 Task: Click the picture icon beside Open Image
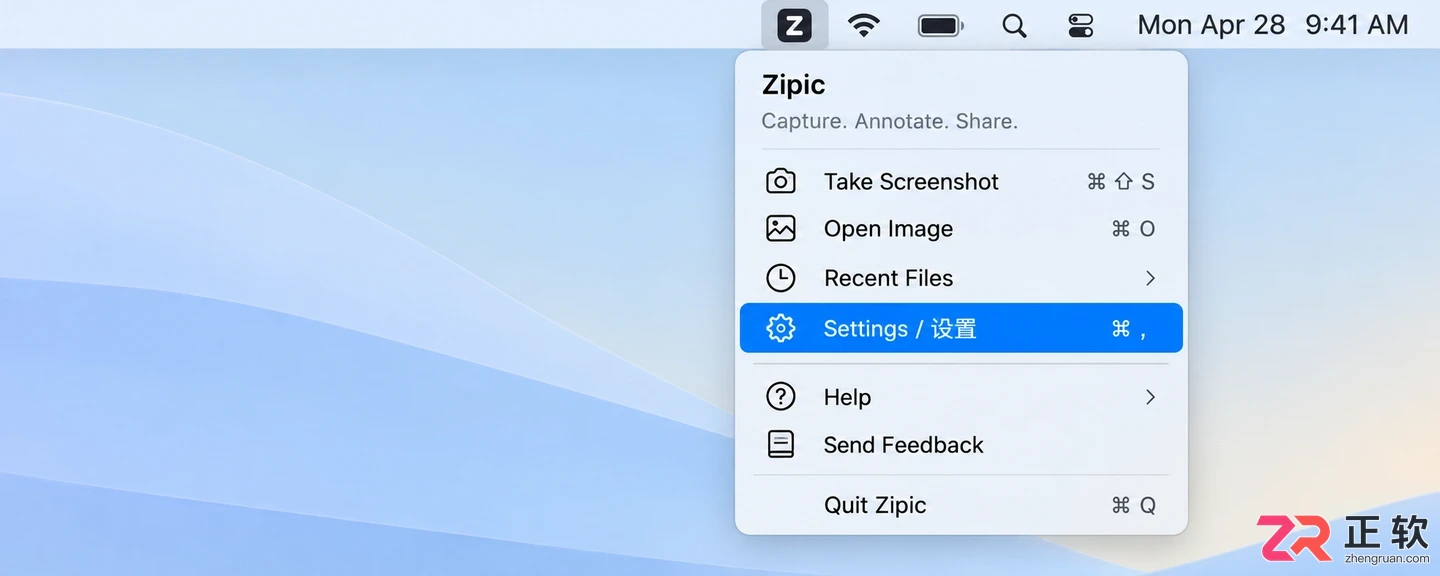point(781,229)
